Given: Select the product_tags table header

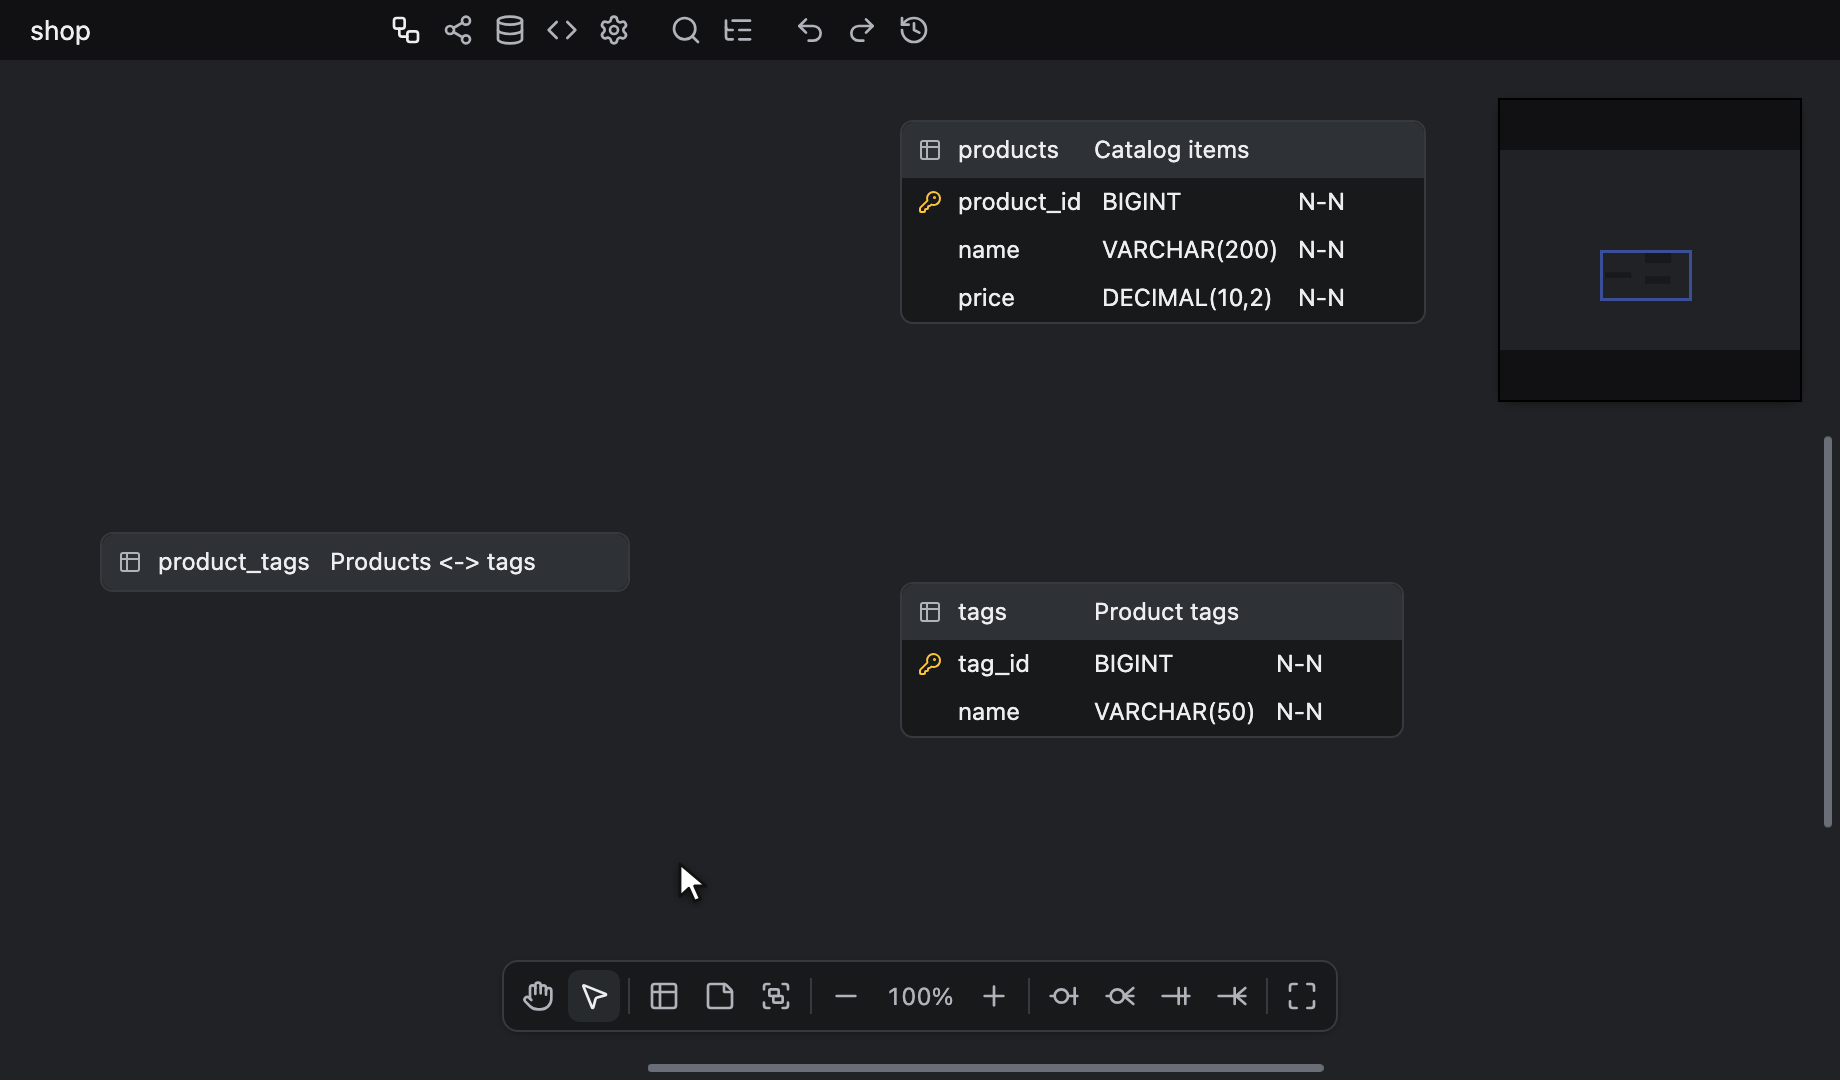Looking at the screenshot, I should coord(365,562).
